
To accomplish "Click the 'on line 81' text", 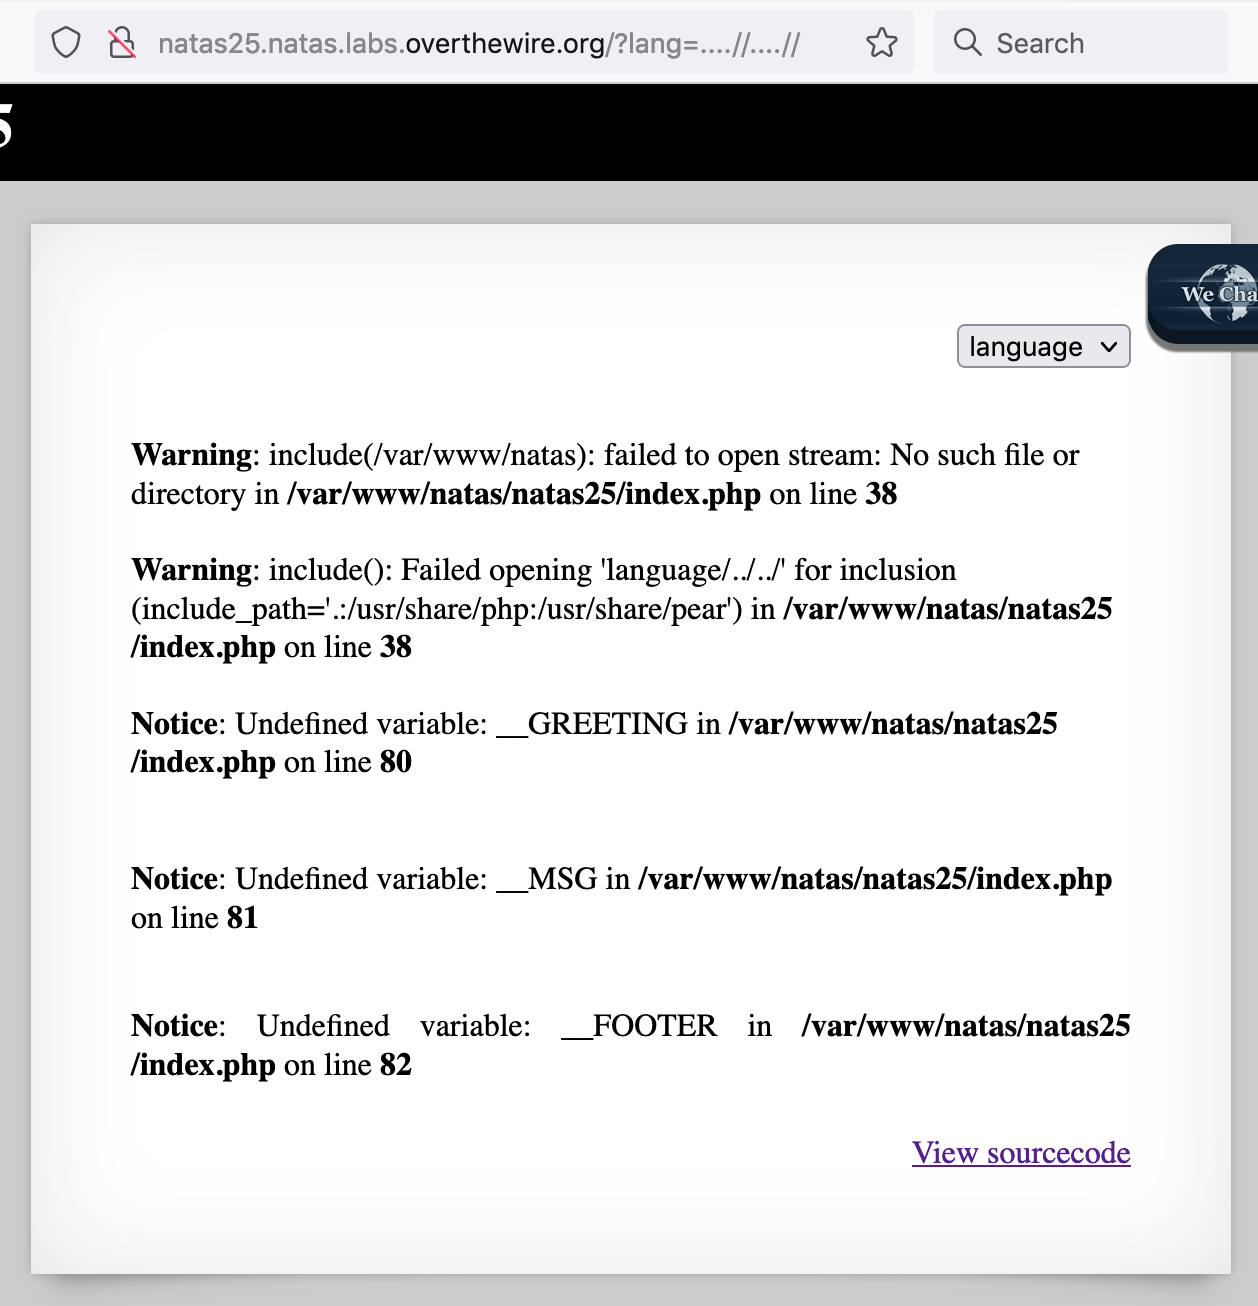I will (x=195, y=918).
